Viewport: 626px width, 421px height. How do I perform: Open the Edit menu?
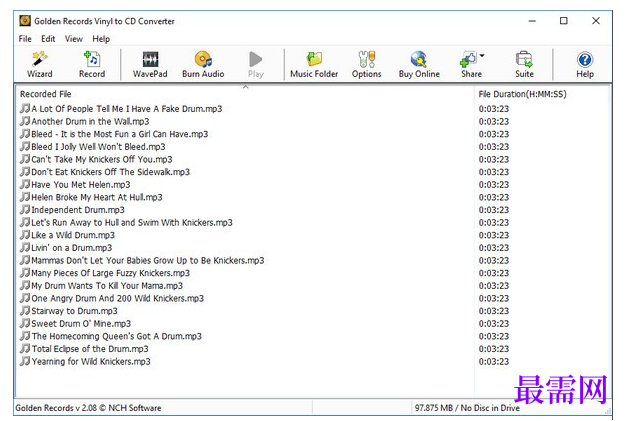(48, 39)
